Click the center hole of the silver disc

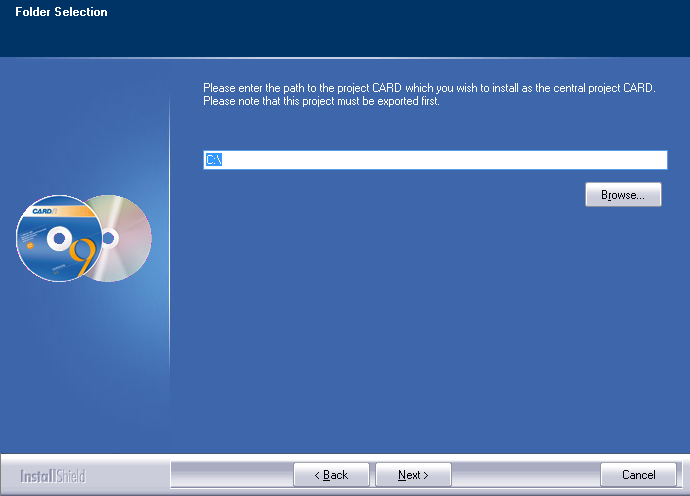[108, 237]
